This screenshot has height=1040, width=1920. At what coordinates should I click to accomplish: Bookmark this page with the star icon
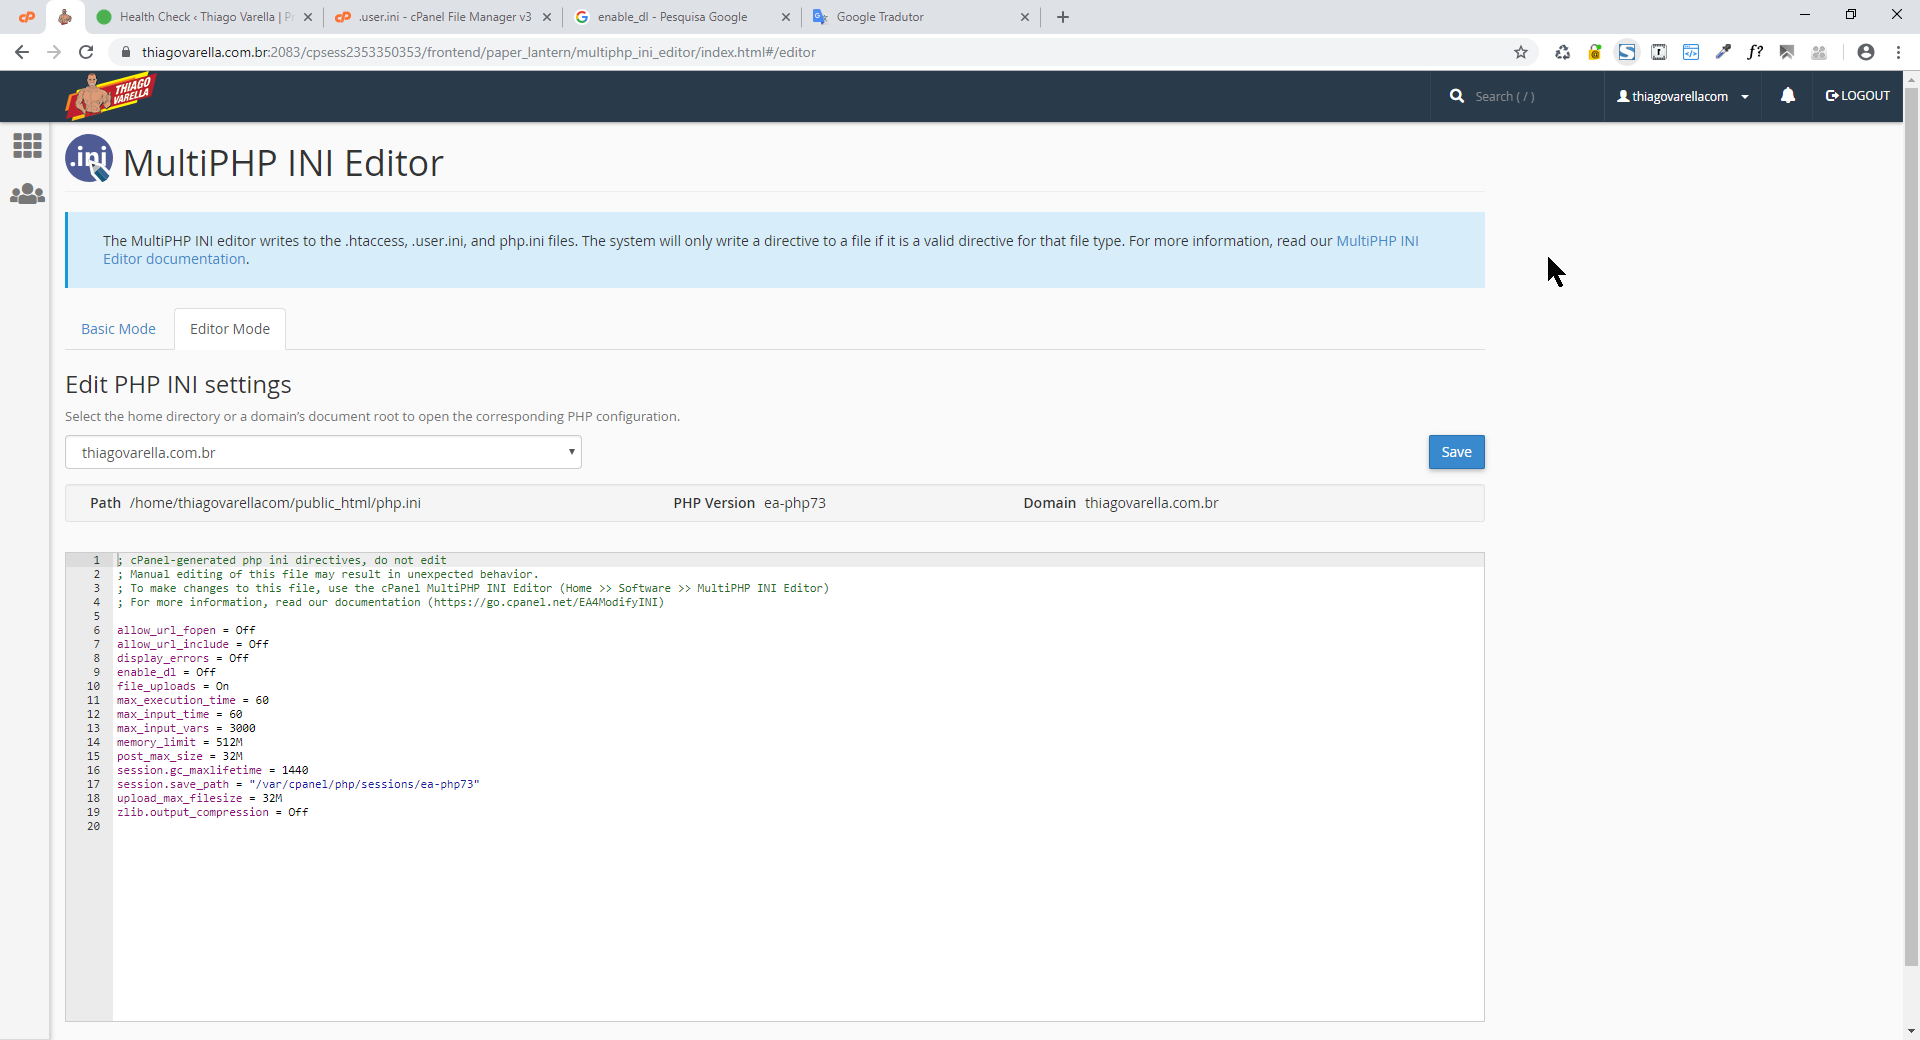point(1521,52)
